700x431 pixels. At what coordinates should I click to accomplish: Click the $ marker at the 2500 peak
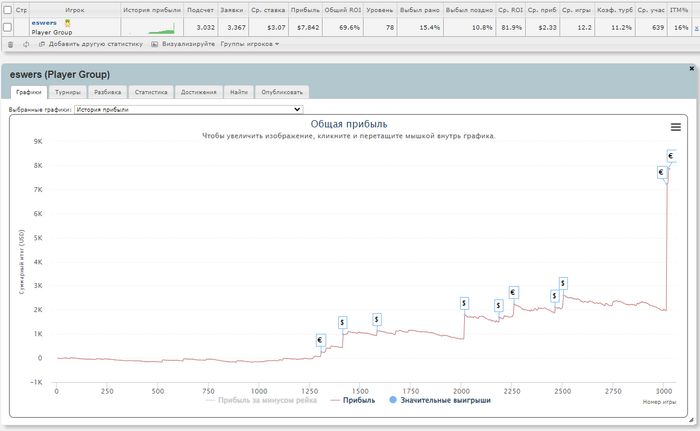tap(563, 283)
